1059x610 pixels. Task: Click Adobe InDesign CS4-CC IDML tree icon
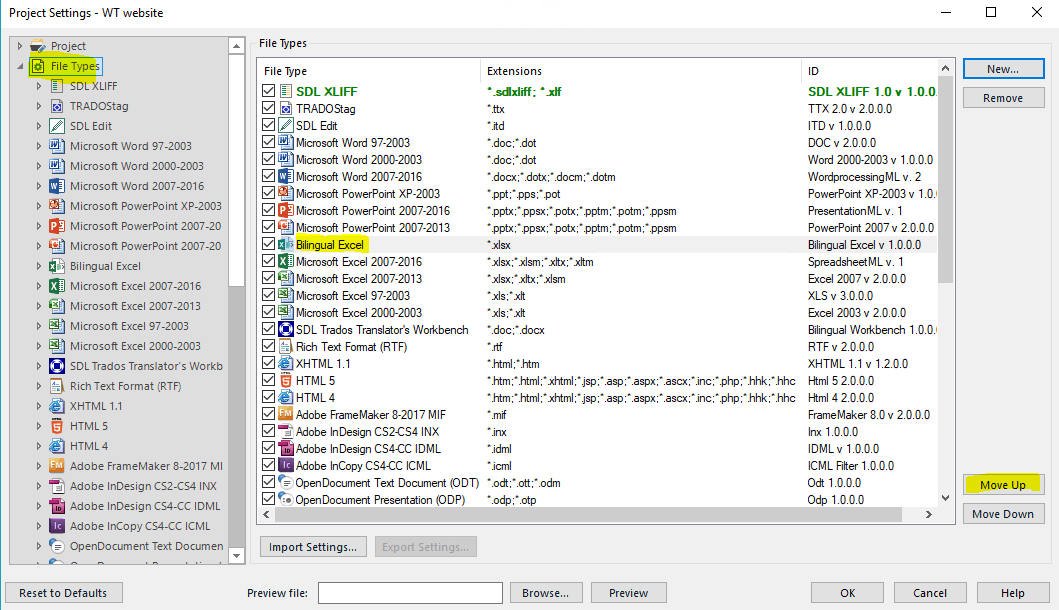[x=57, y=506]
